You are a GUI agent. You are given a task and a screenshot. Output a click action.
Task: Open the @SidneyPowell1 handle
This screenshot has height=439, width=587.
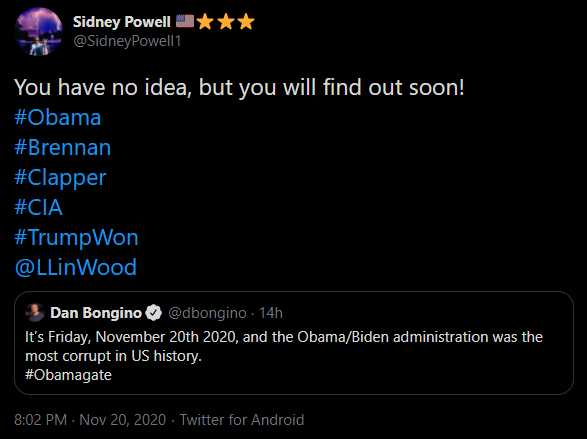pyautogui.click(x=127, y=41)
